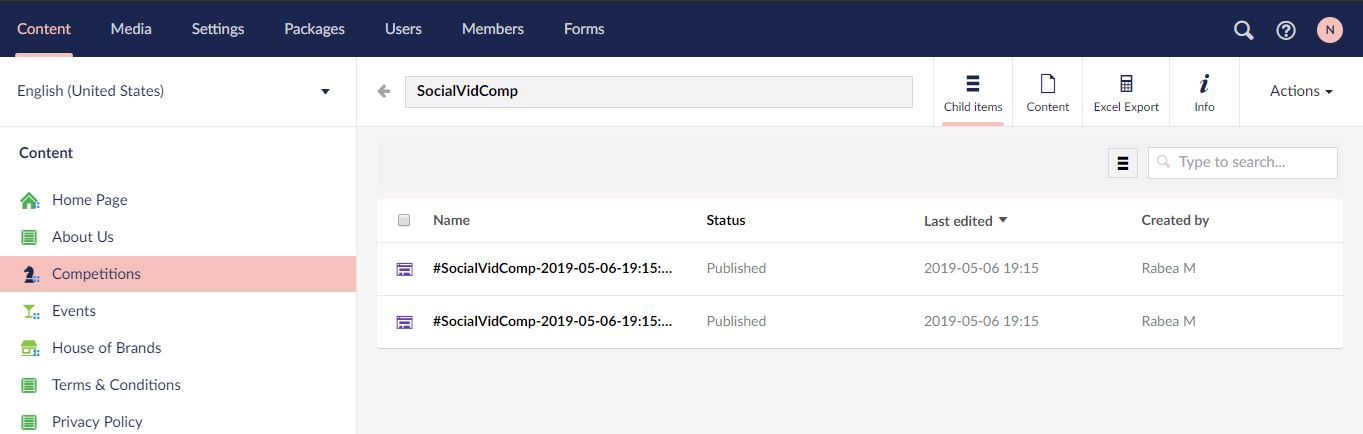The width and height of the screenshot is (1363, 434).
Task: Change layout with the list view icon
Action: (x=1123, y=163)
